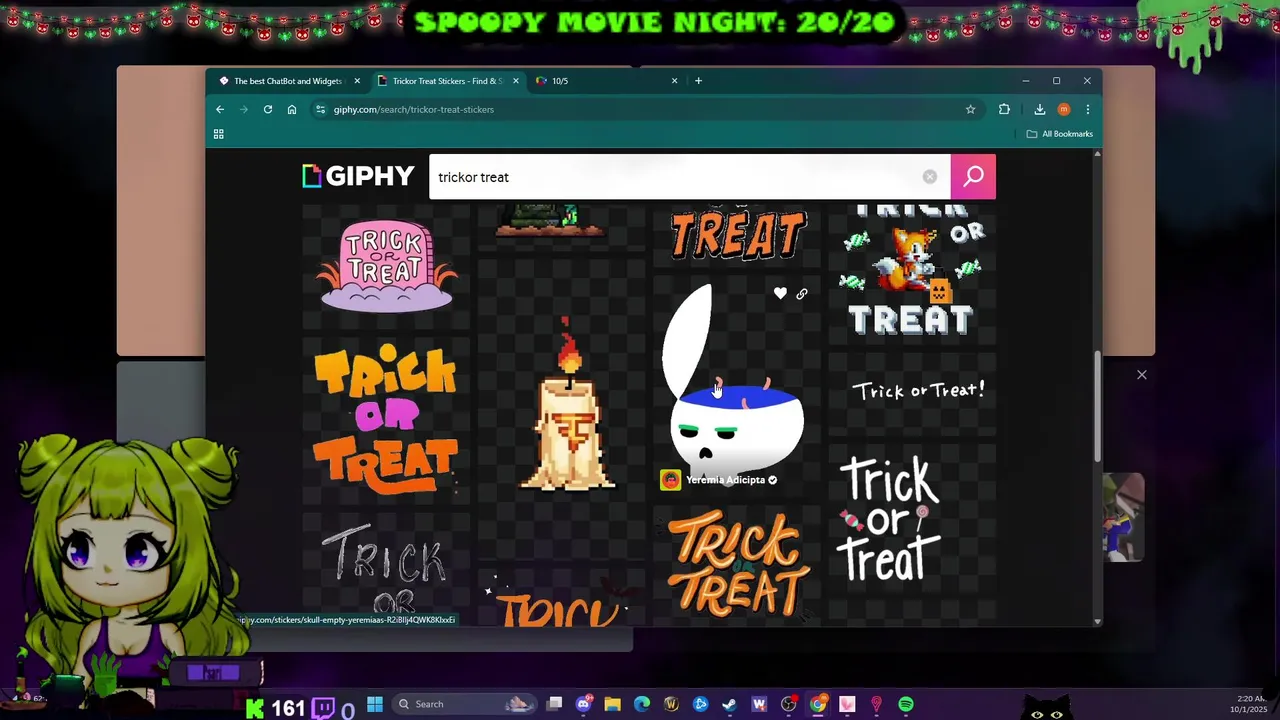The height and width of the screenshot is (720, 1280).
Task: Open the apps grid in bookmarks bar
Action: 218,134
